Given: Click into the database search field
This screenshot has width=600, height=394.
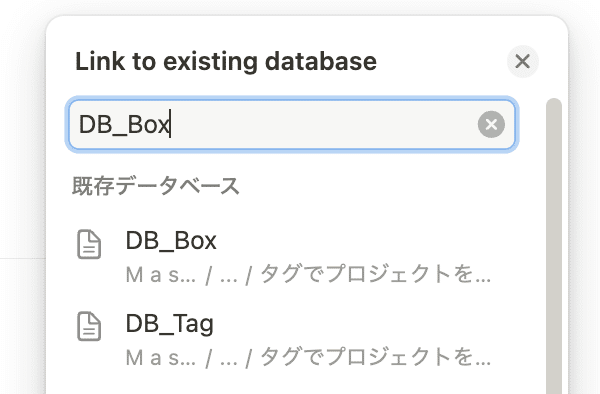Looking at the screenshot, I should pos(292,124).
